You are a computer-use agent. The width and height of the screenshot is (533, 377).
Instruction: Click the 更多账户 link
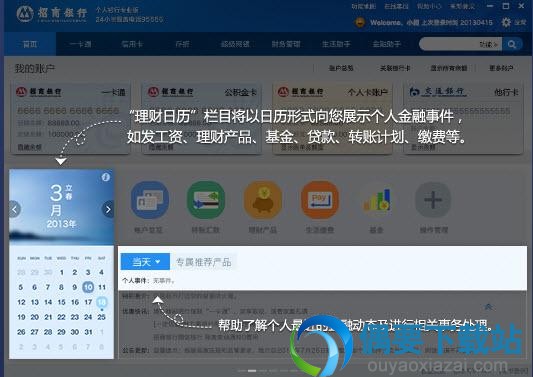pos(501,68)
